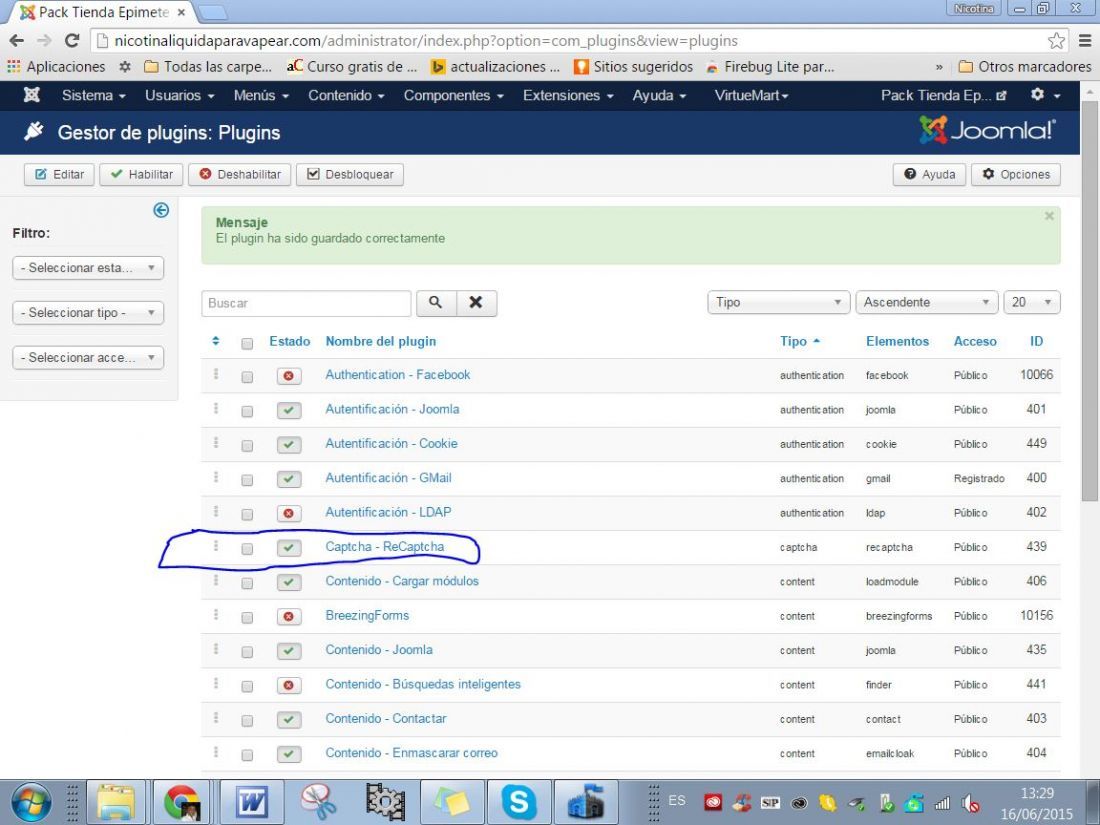
Task: Open the Windows Start menu orb
Action: 31,802
